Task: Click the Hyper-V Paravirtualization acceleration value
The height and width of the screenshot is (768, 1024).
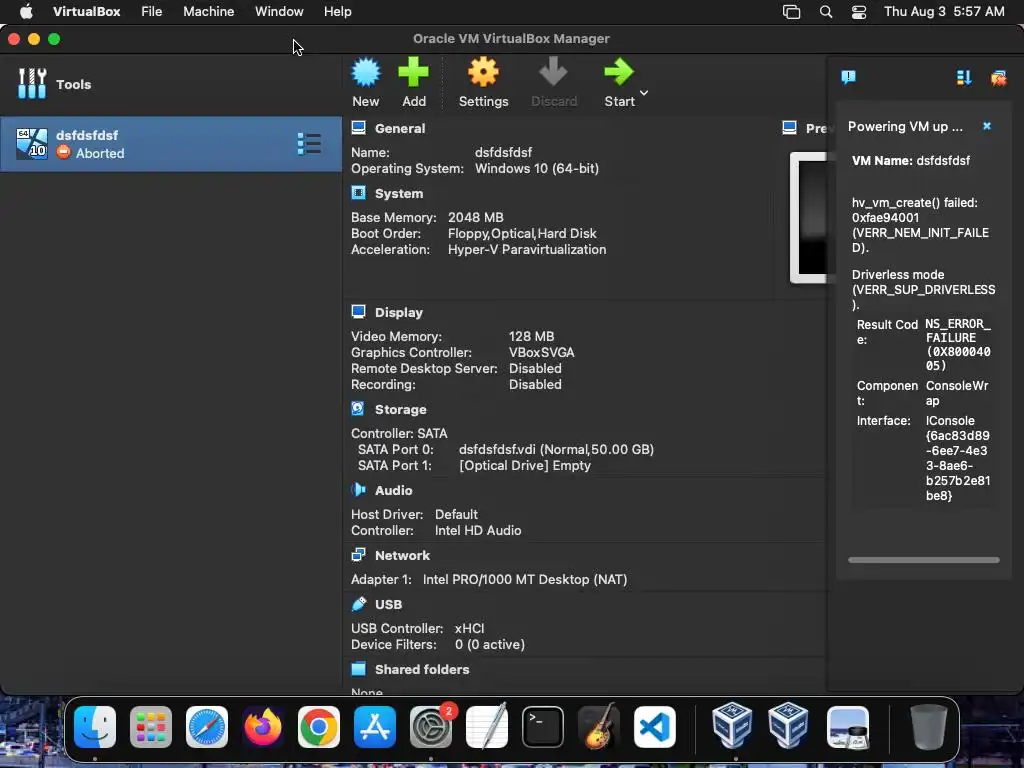Action: [527, 249]
